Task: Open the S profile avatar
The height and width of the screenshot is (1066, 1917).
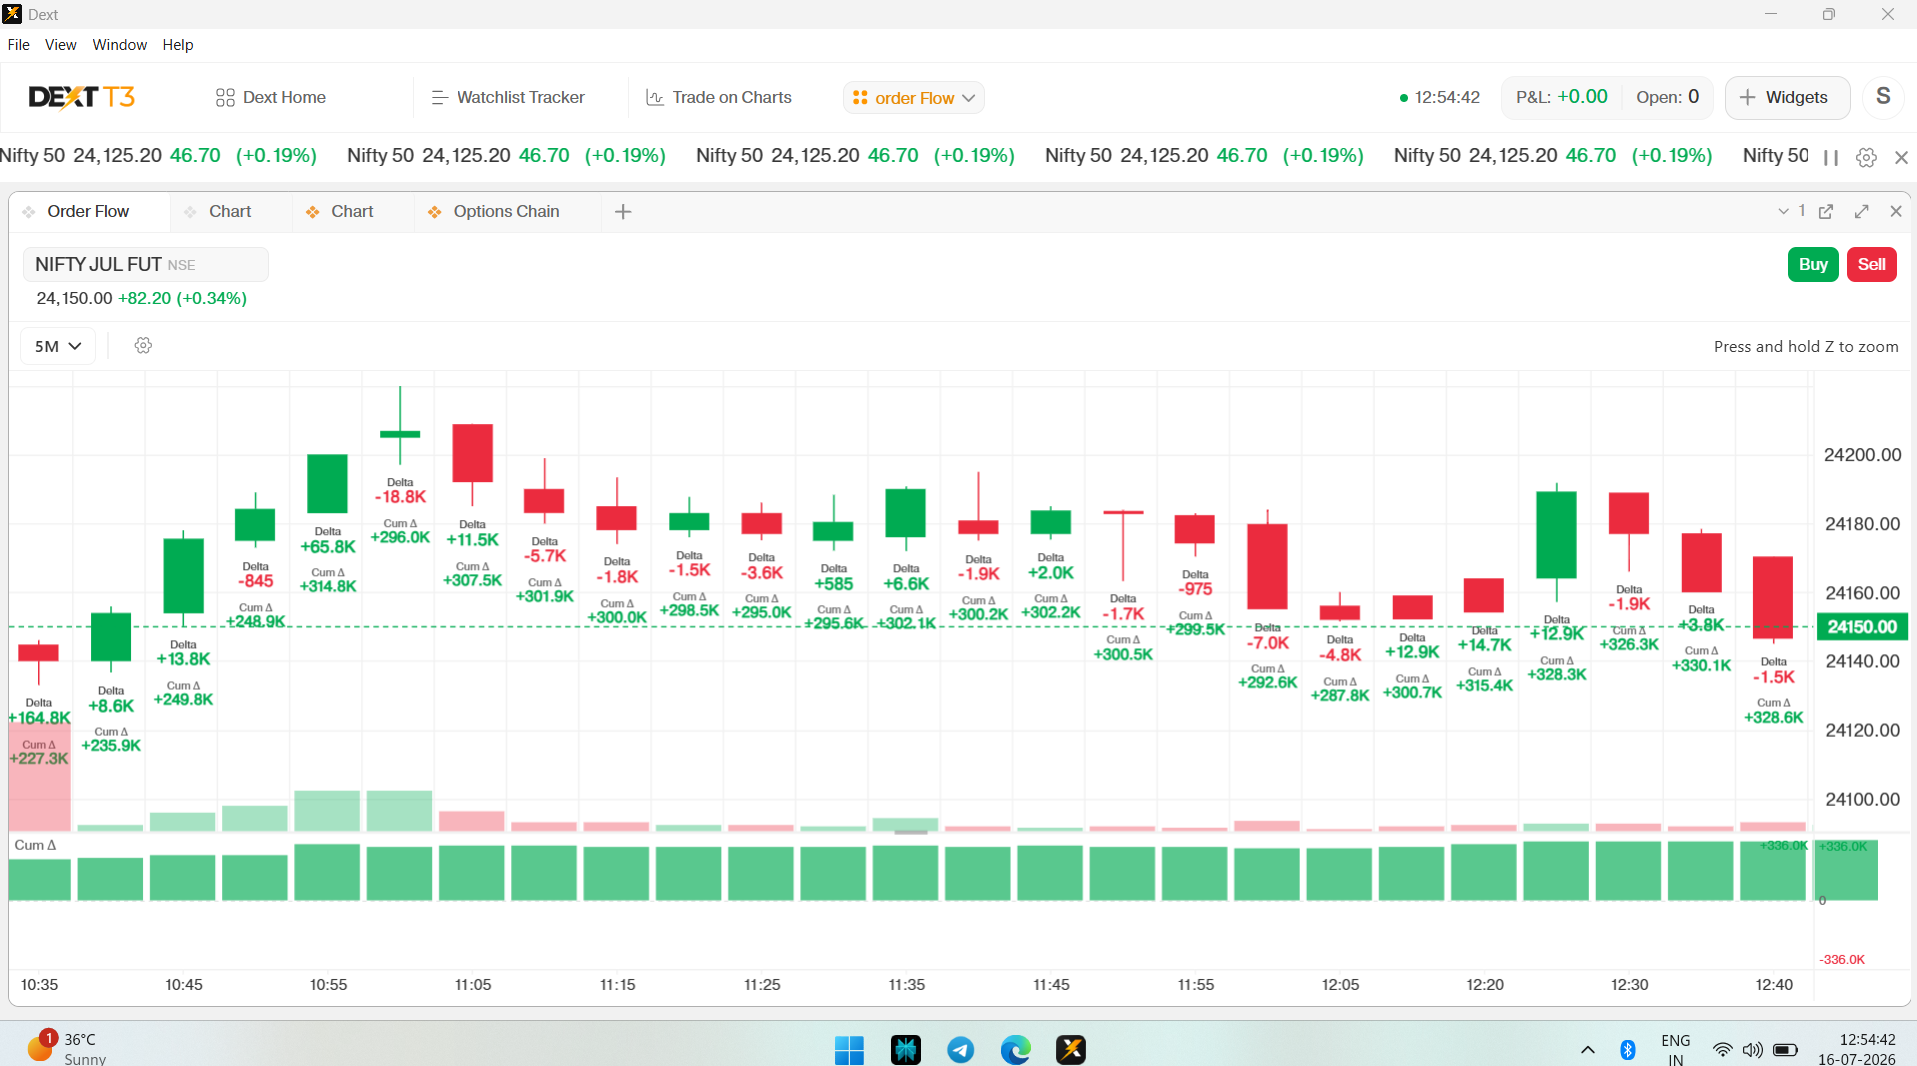Action: [x=1883, y=97]
